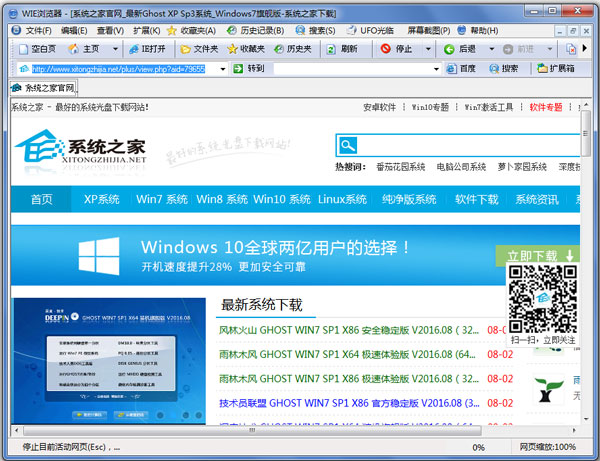Click the red 软件专题 link
This screenshot has height=461, width=600.
[x=546, y=107]
